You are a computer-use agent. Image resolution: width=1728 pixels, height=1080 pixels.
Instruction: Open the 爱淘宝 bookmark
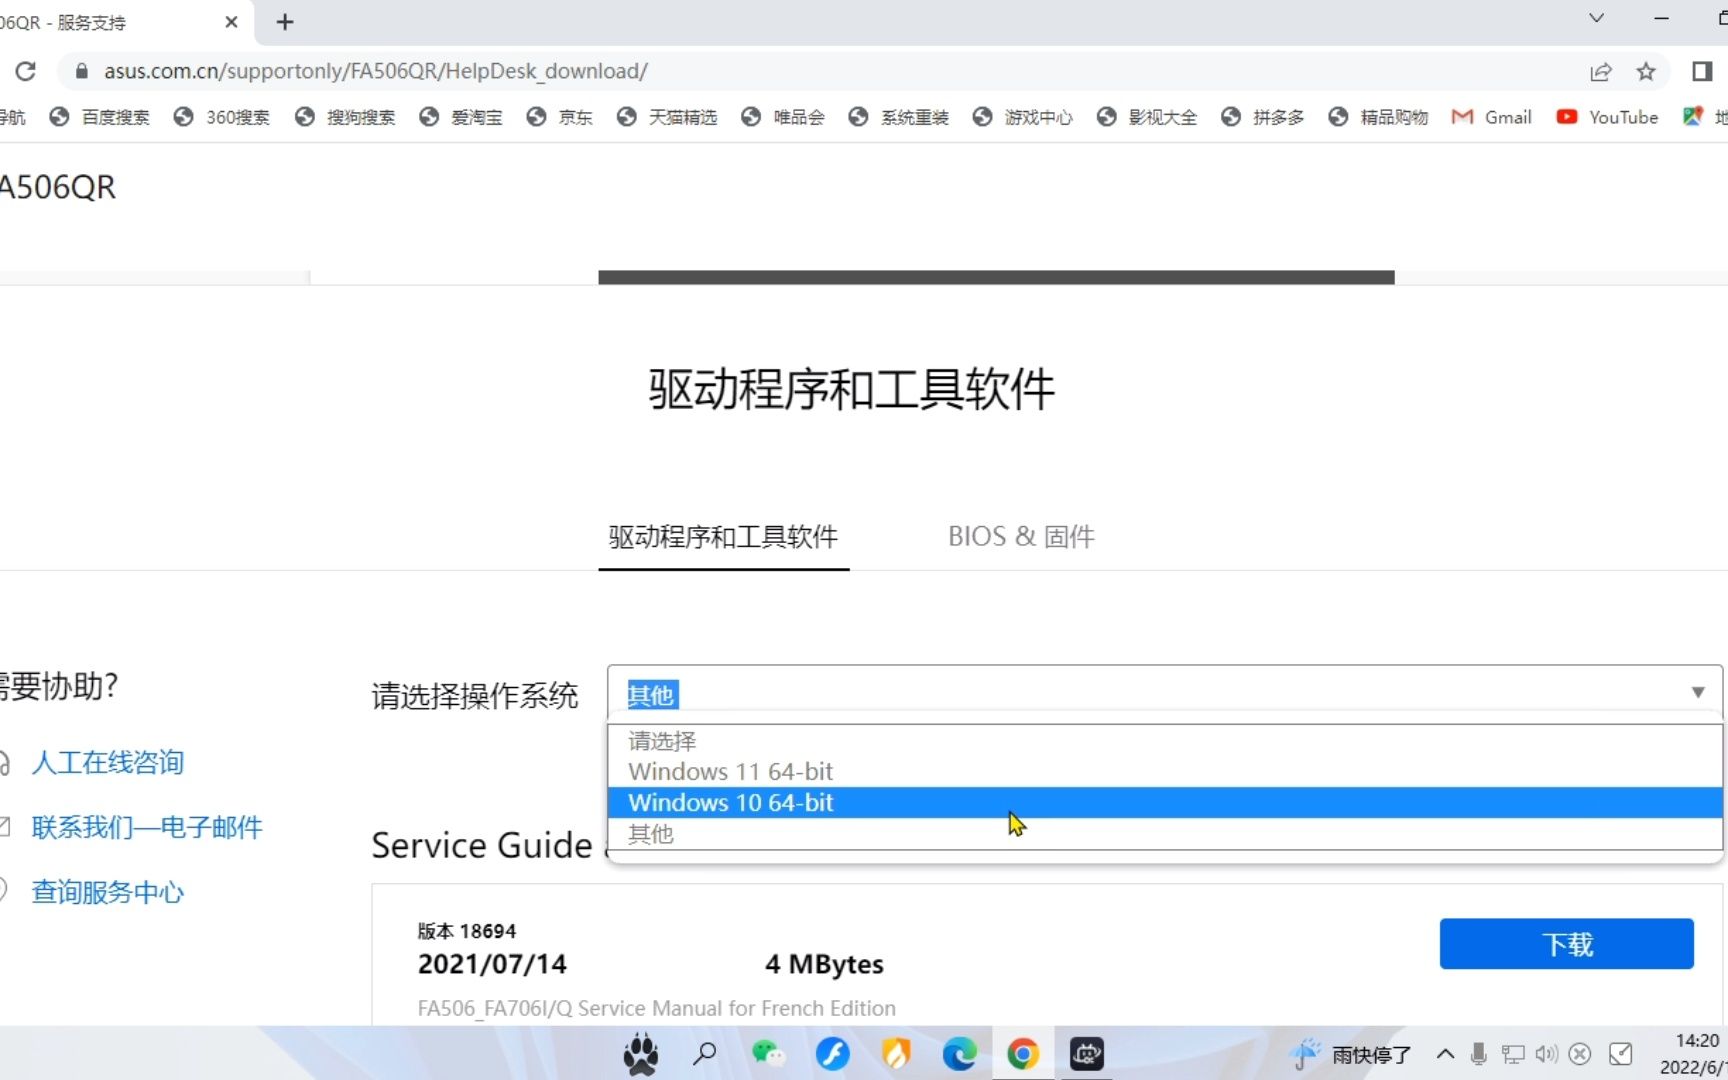[x=461, y=117]
